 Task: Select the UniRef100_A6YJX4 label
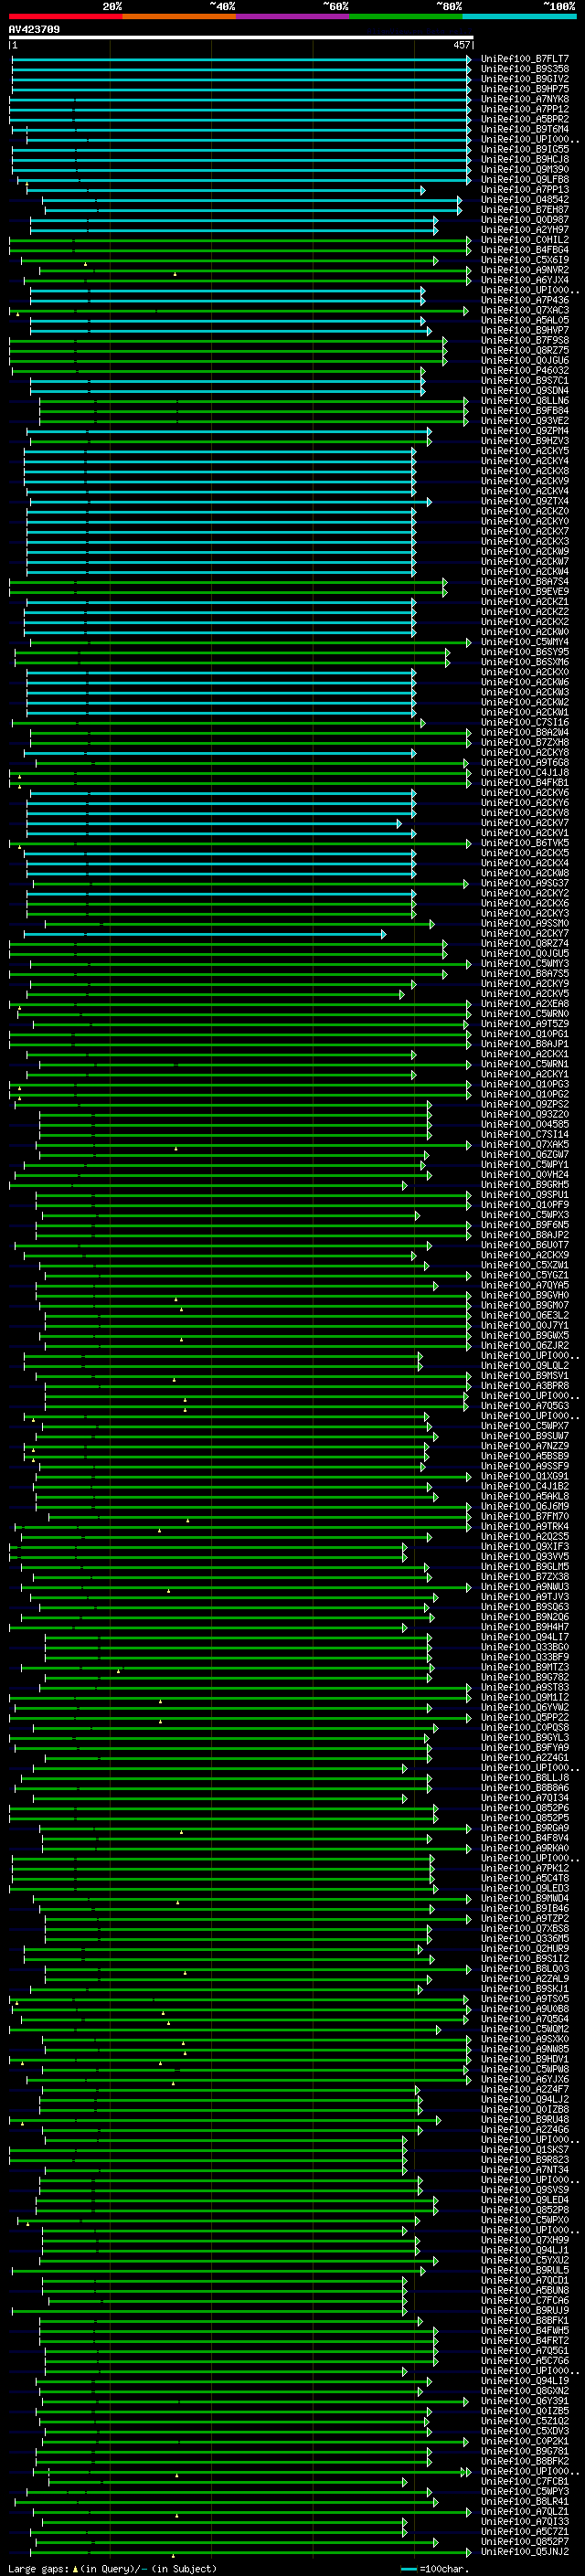tap(524, 280)
